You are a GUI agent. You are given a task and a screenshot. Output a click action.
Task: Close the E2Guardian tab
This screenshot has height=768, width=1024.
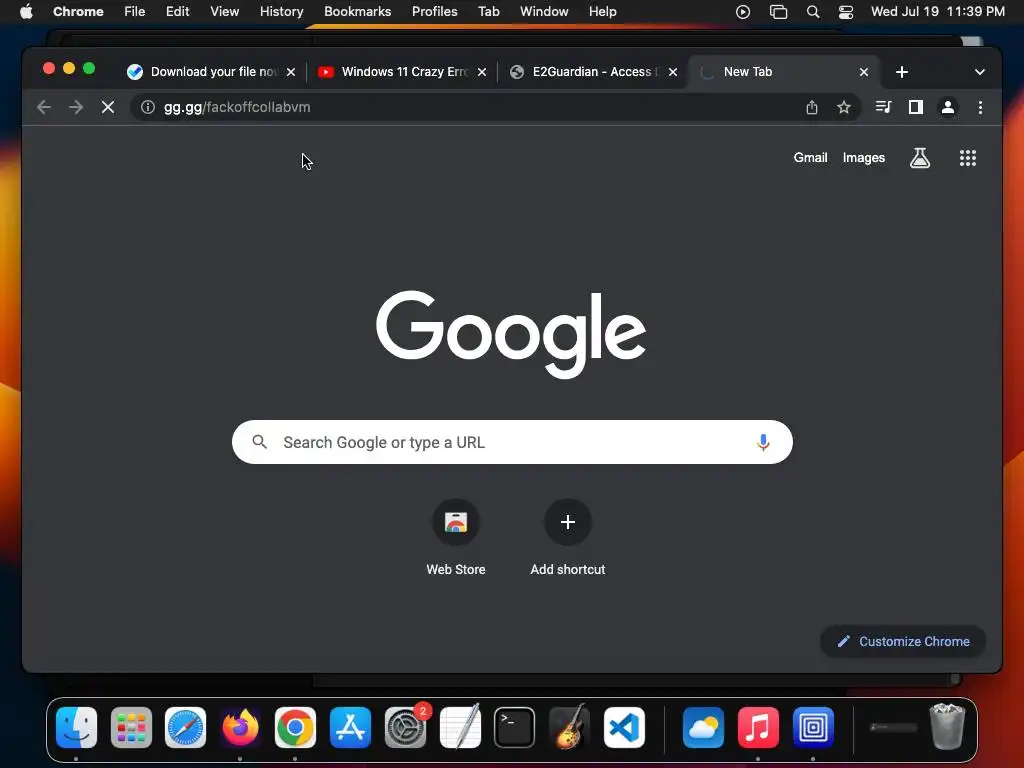click(673, 72)
